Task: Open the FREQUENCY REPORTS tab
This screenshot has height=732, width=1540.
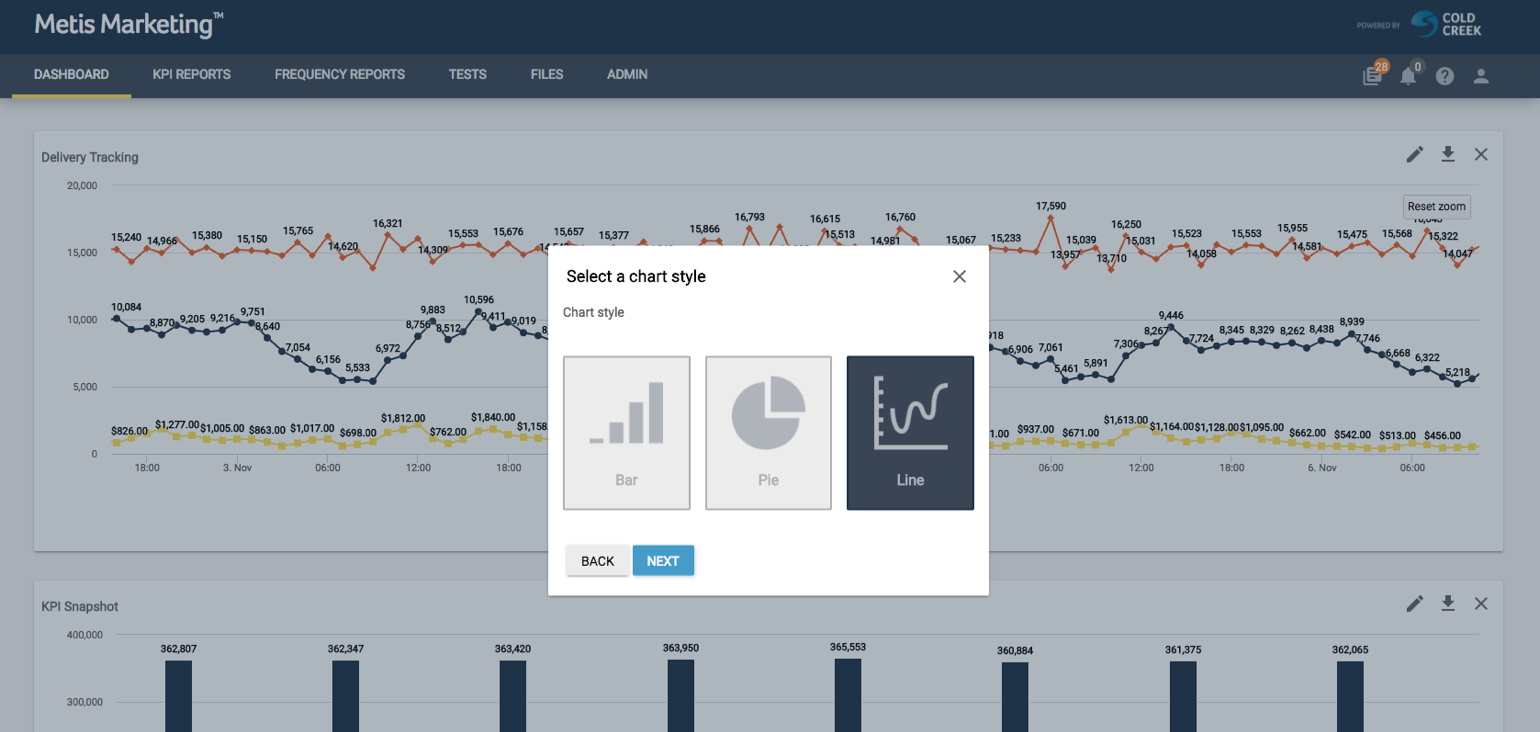Action: point(340,75)
